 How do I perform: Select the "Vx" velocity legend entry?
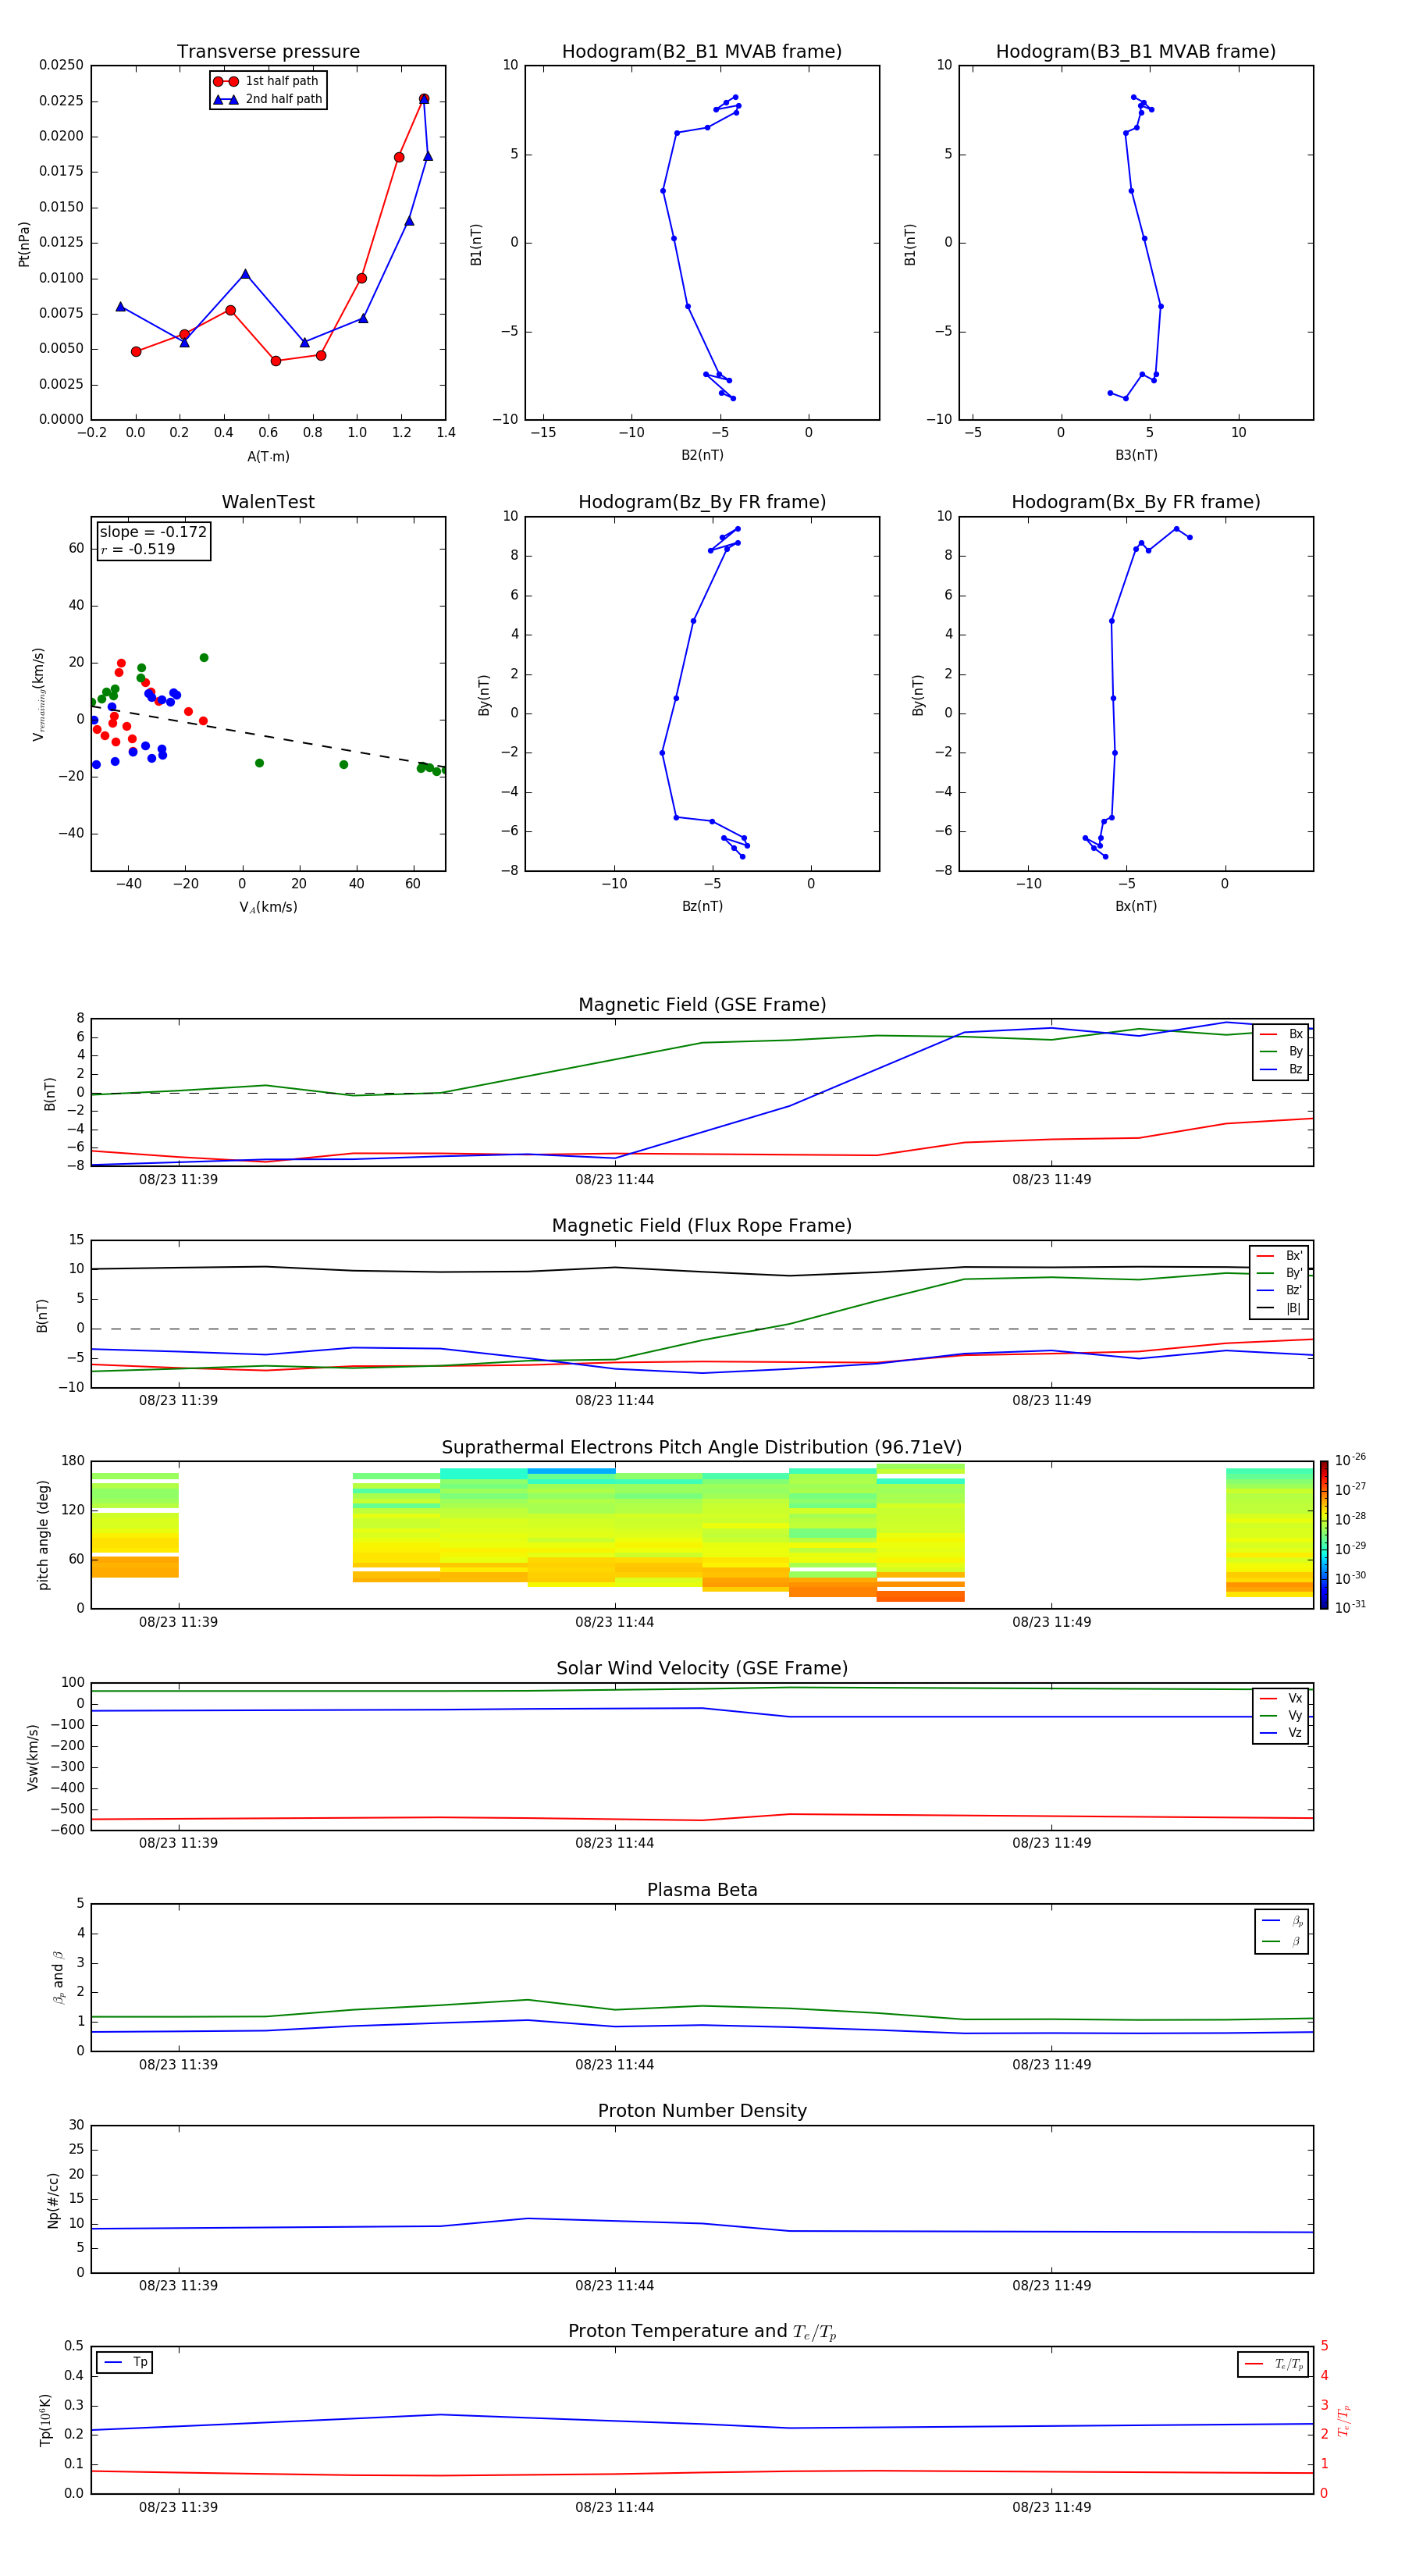pyautogui.click(x=1281, y=1698)
